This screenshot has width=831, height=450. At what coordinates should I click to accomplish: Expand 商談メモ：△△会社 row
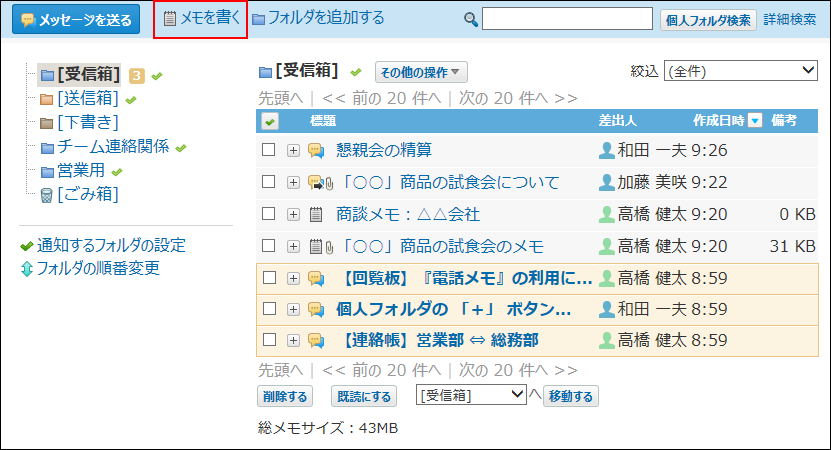[293, 214]
